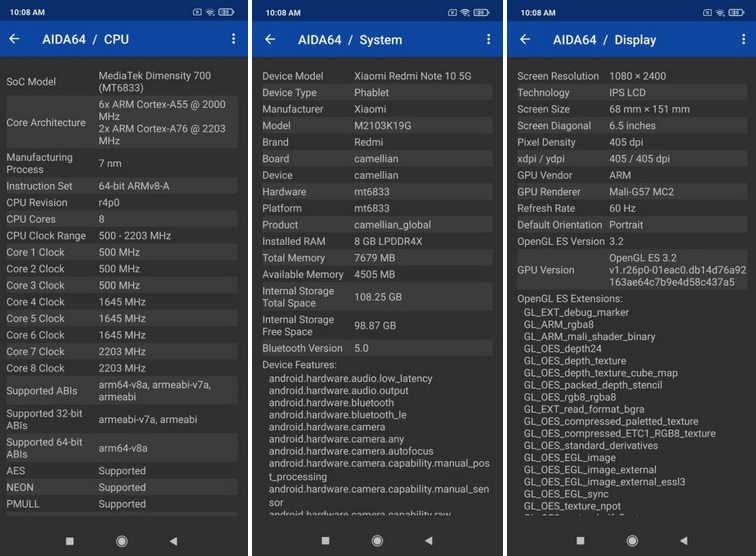Select the Core Architecture row

pos(122,122)
